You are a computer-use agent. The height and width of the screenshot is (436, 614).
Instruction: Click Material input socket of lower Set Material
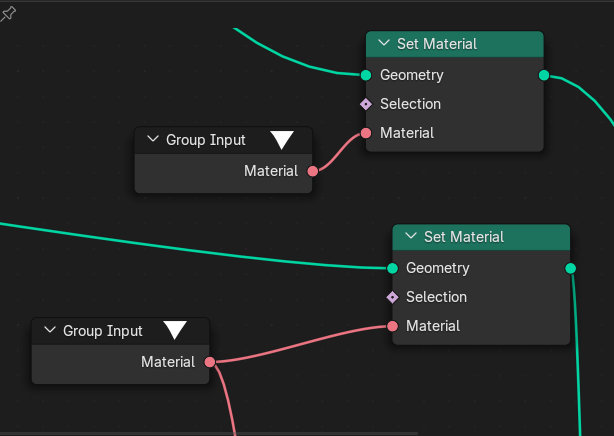(392, 326)
